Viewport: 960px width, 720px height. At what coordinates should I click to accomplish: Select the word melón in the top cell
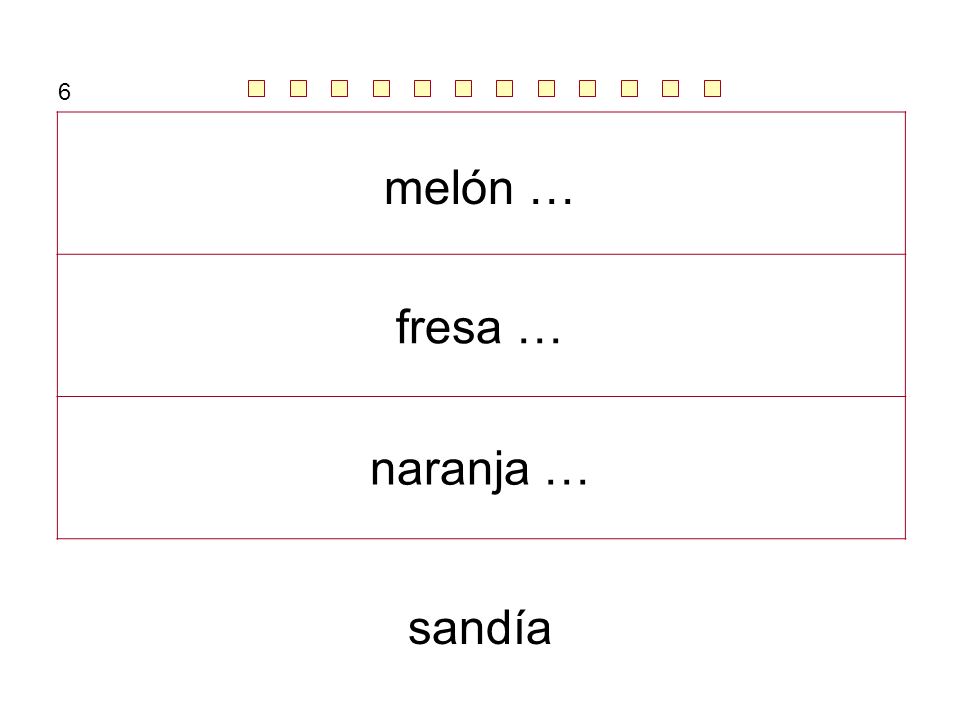(449, 188)
